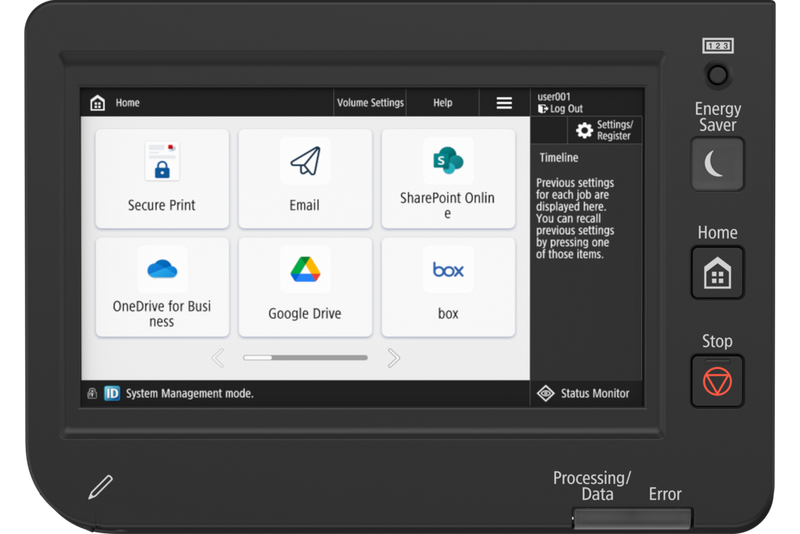Image resolution: width=800 pixels, height=534 pixels.
Task: Open OneDrive for Business tile
Action: [x=162, y=287]
